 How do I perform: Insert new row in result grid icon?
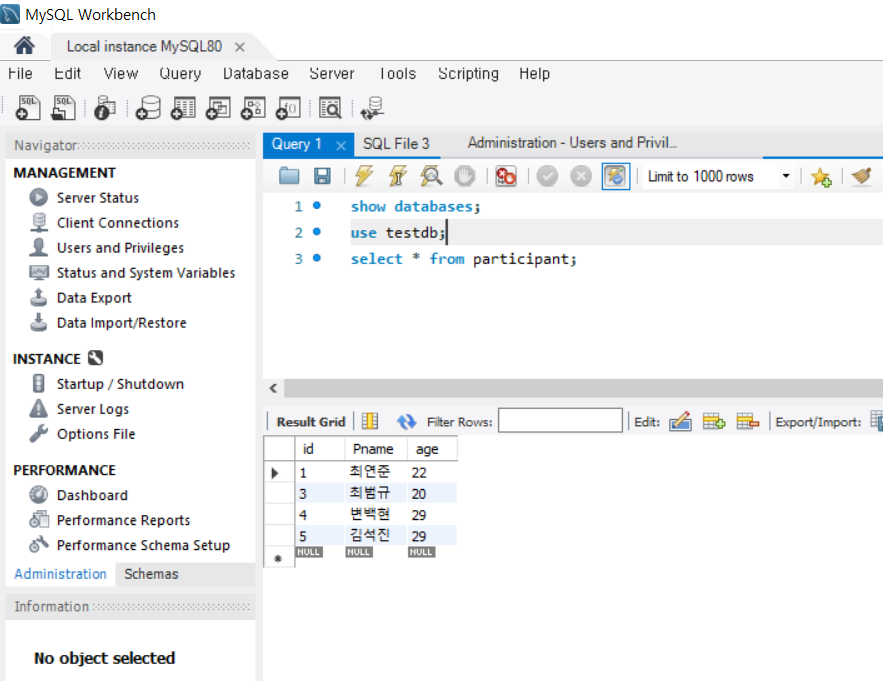pyautogui.click(x=713, y=421)
